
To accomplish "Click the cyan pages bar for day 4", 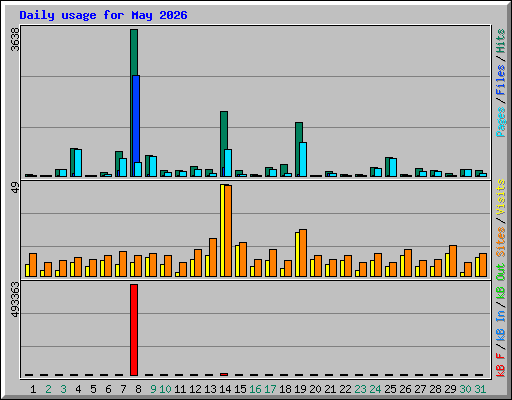I will click(78, 163).
